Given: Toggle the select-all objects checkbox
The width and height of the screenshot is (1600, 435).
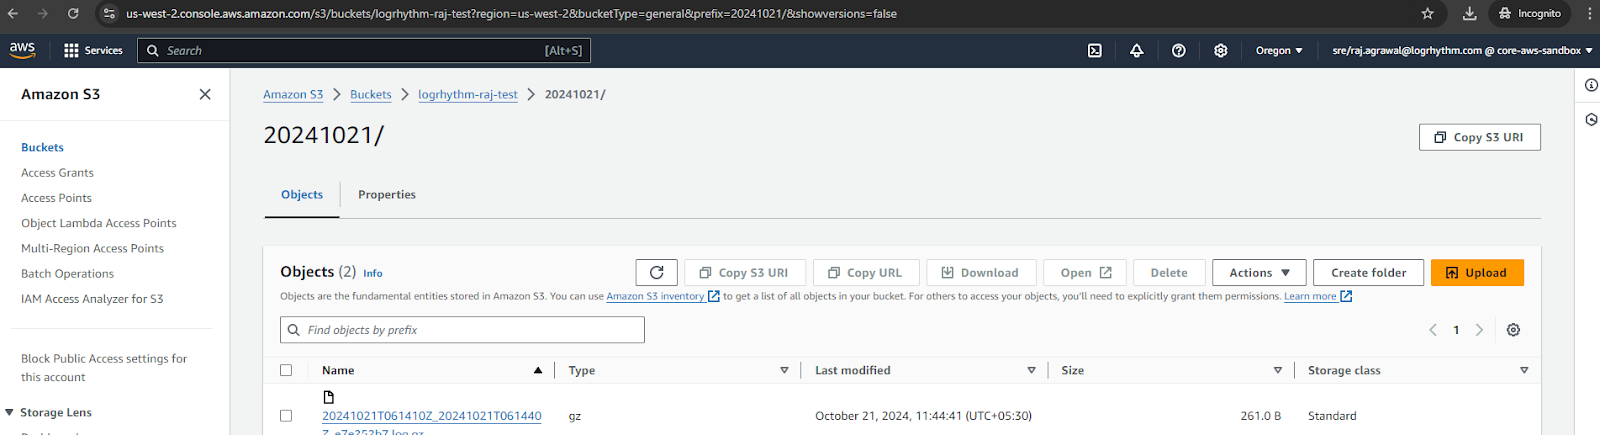Looking at the screenshot, I should (286, 370).
